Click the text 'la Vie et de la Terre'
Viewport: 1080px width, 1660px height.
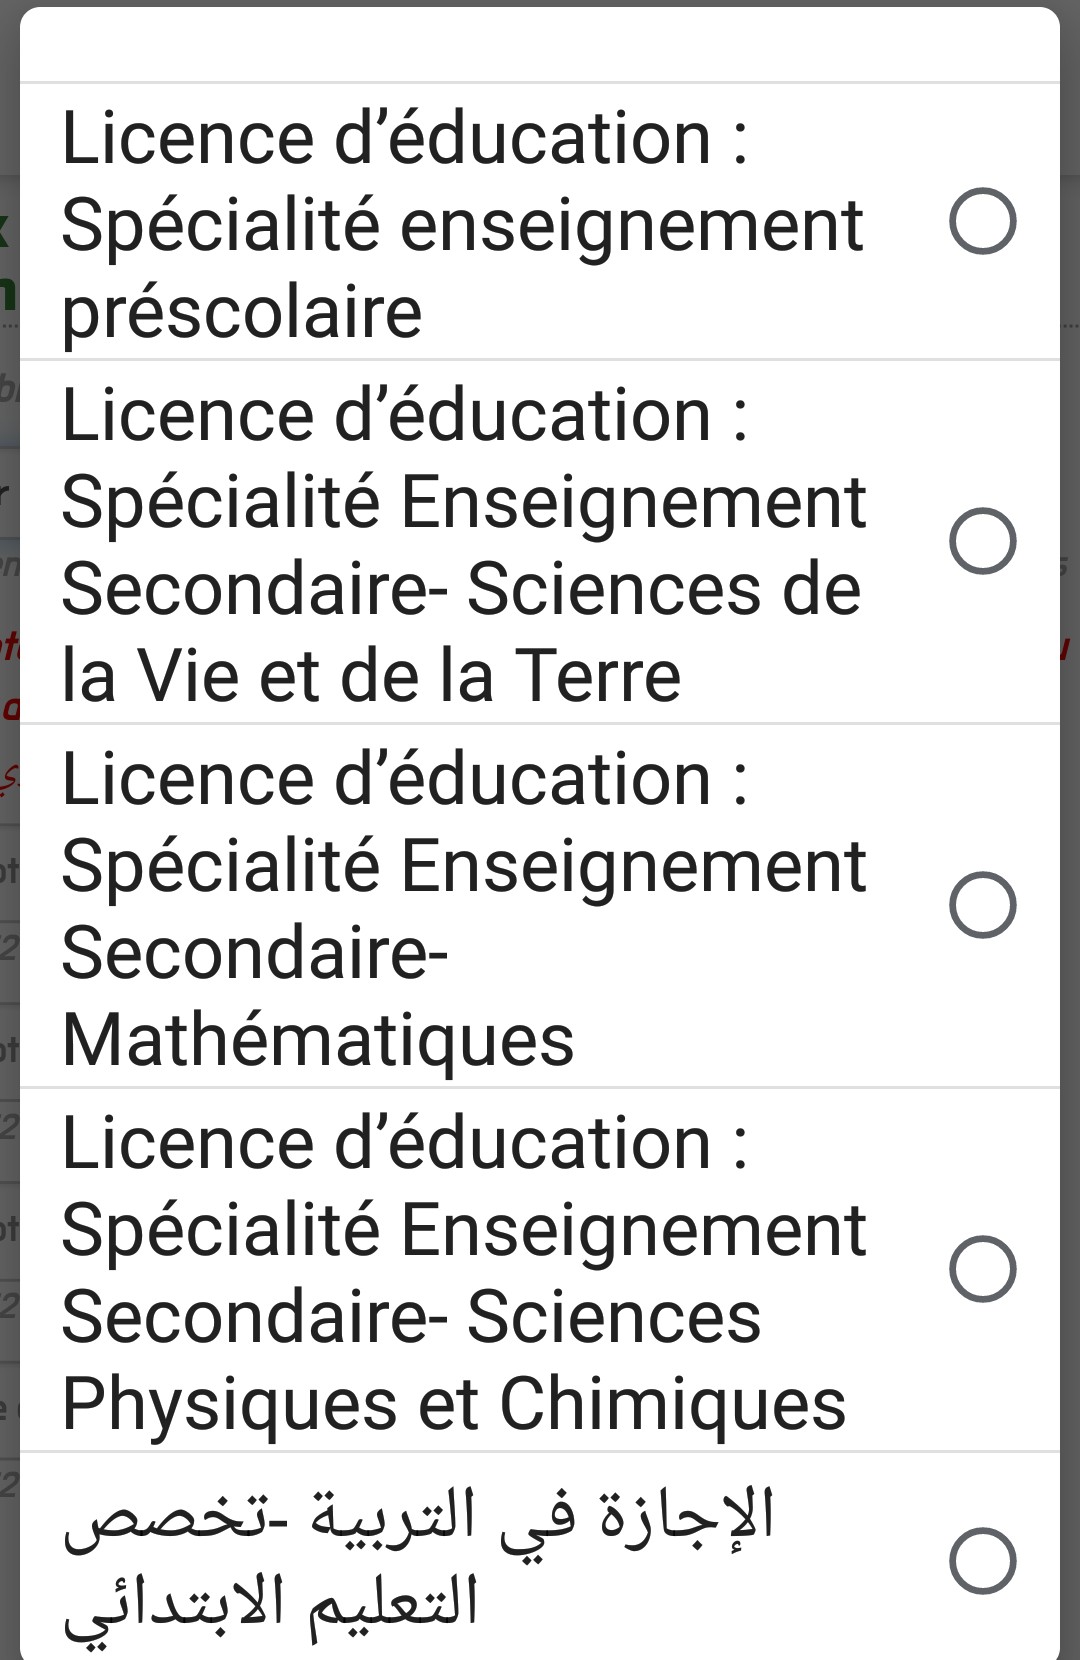[x=371, y=677]
